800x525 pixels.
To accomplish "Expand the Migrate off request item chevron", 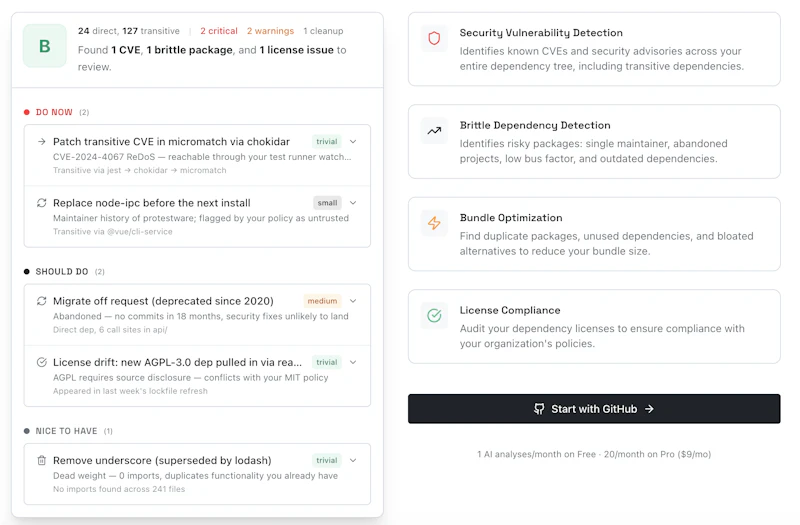I will click(353, 301).
